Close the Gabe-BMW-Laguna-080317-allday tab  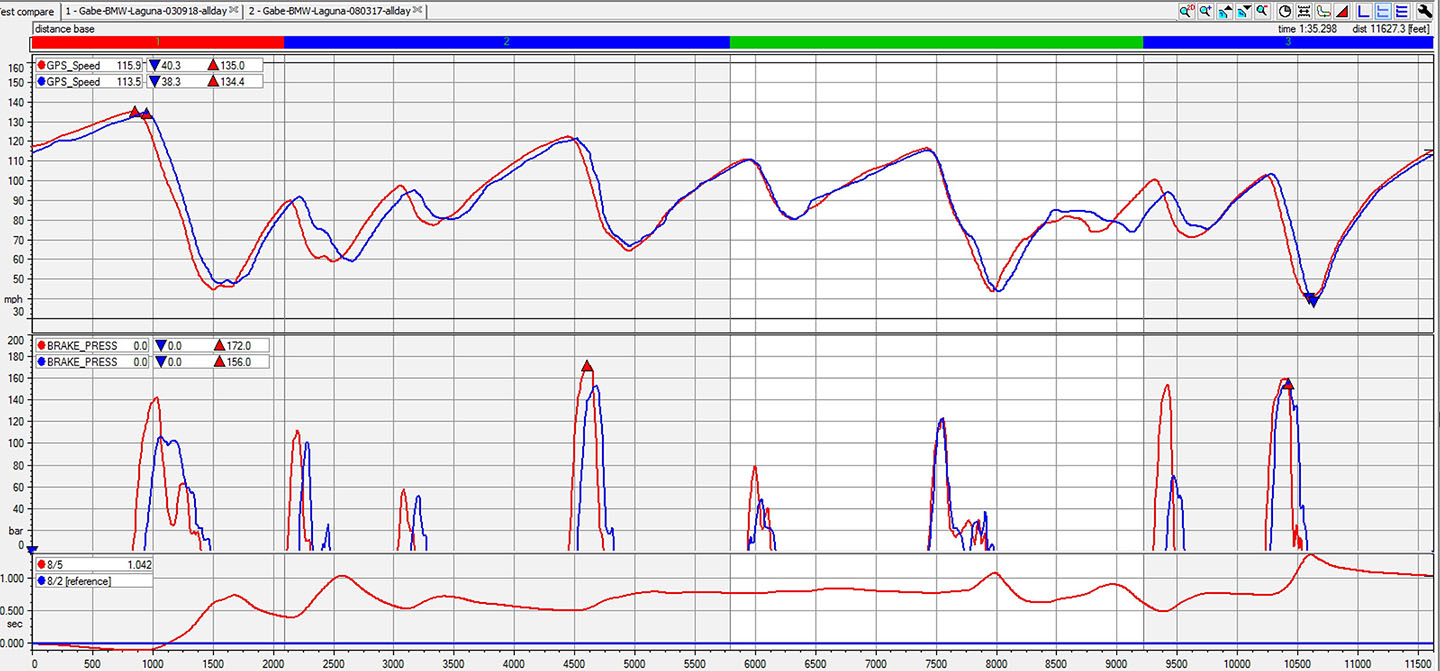click(419, 10)
